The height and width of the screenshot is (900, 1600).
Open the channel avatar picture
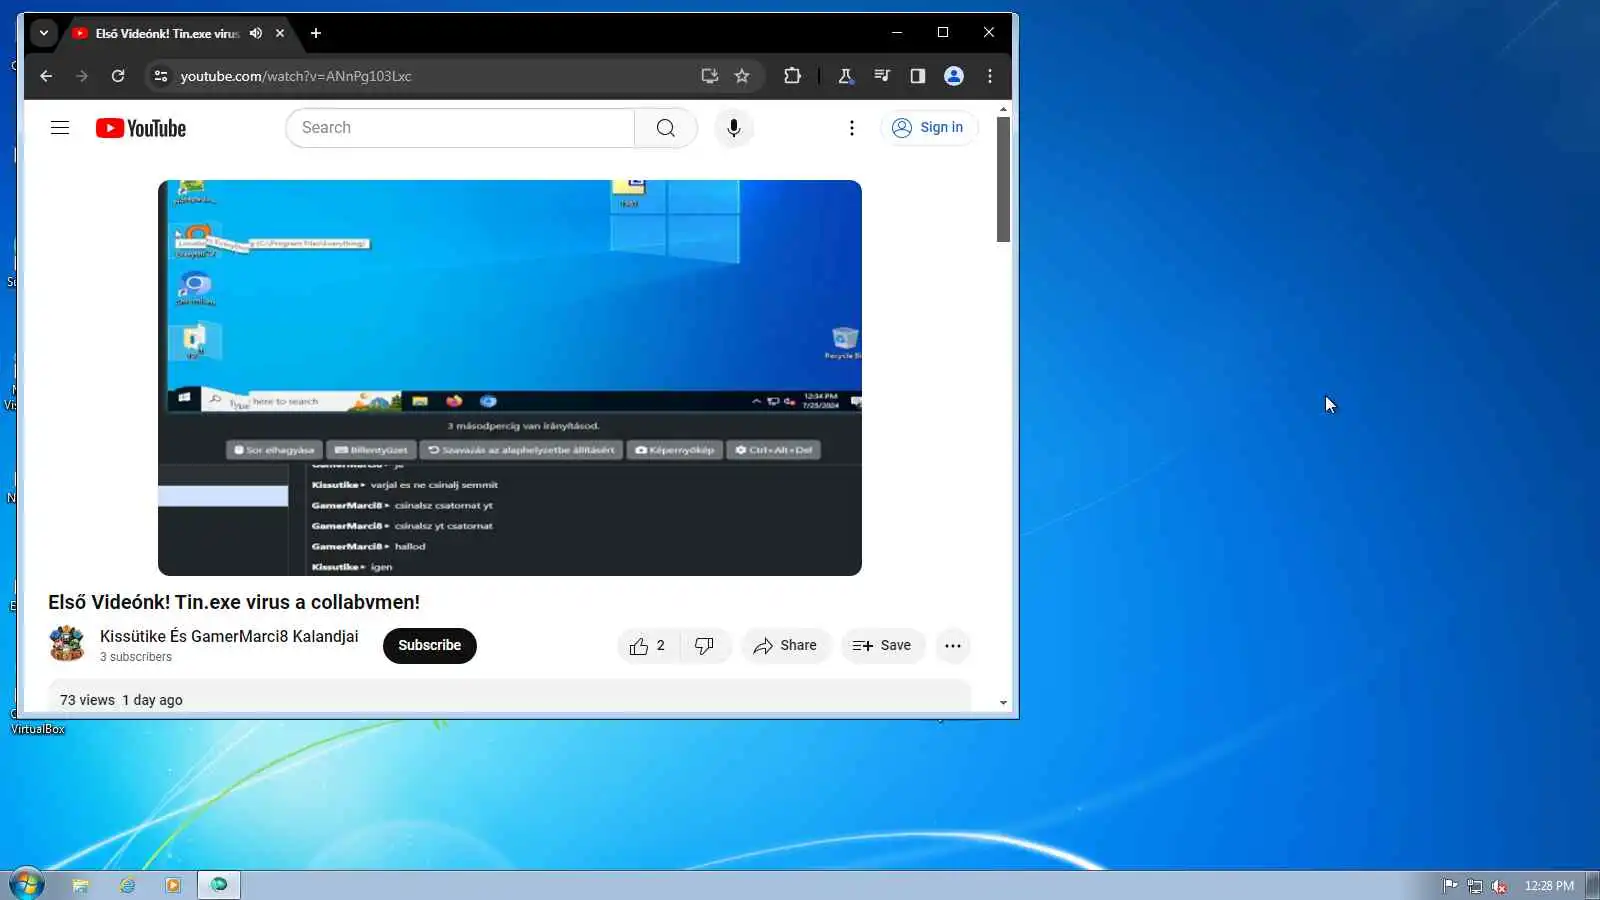click(x=67, y=644)
